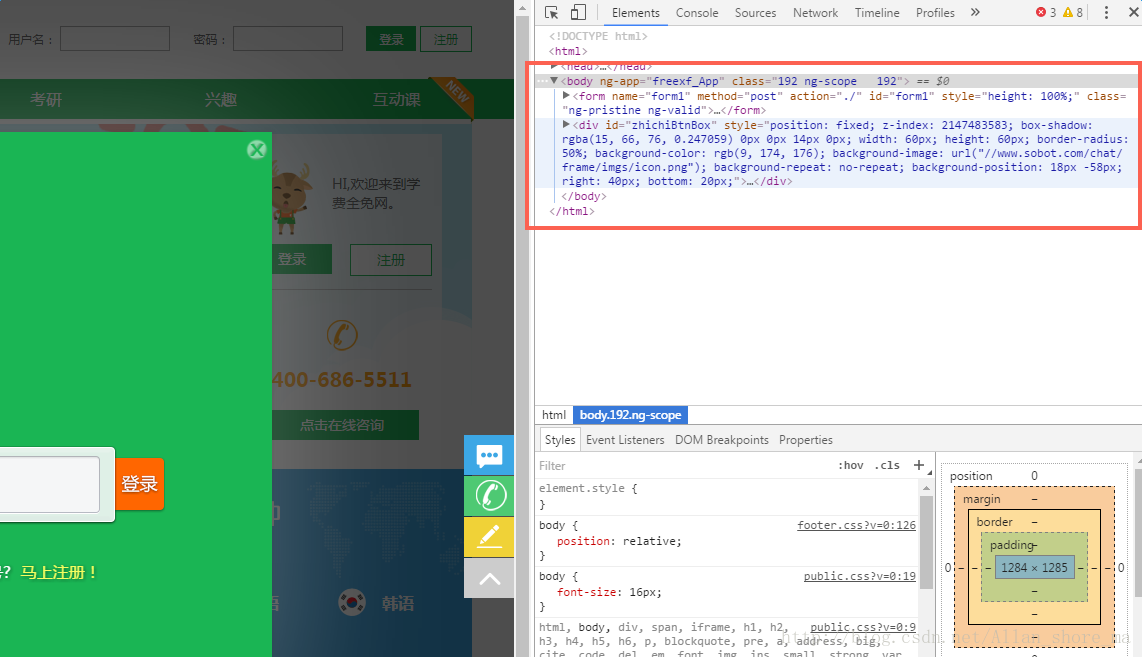Open the DevTools three-dot menu

pyautogui.click(x=1106, y=12)
